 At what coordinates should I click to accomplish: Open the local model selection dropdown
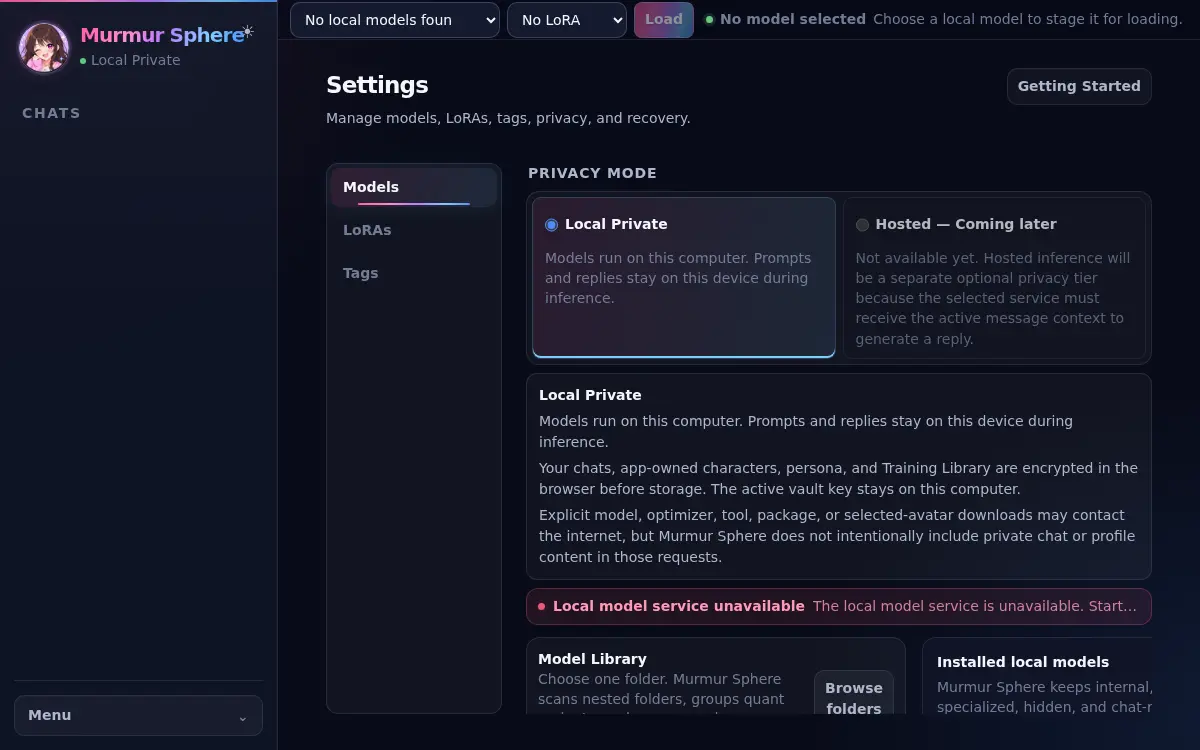pyautogui.click(x=395, y=20)
